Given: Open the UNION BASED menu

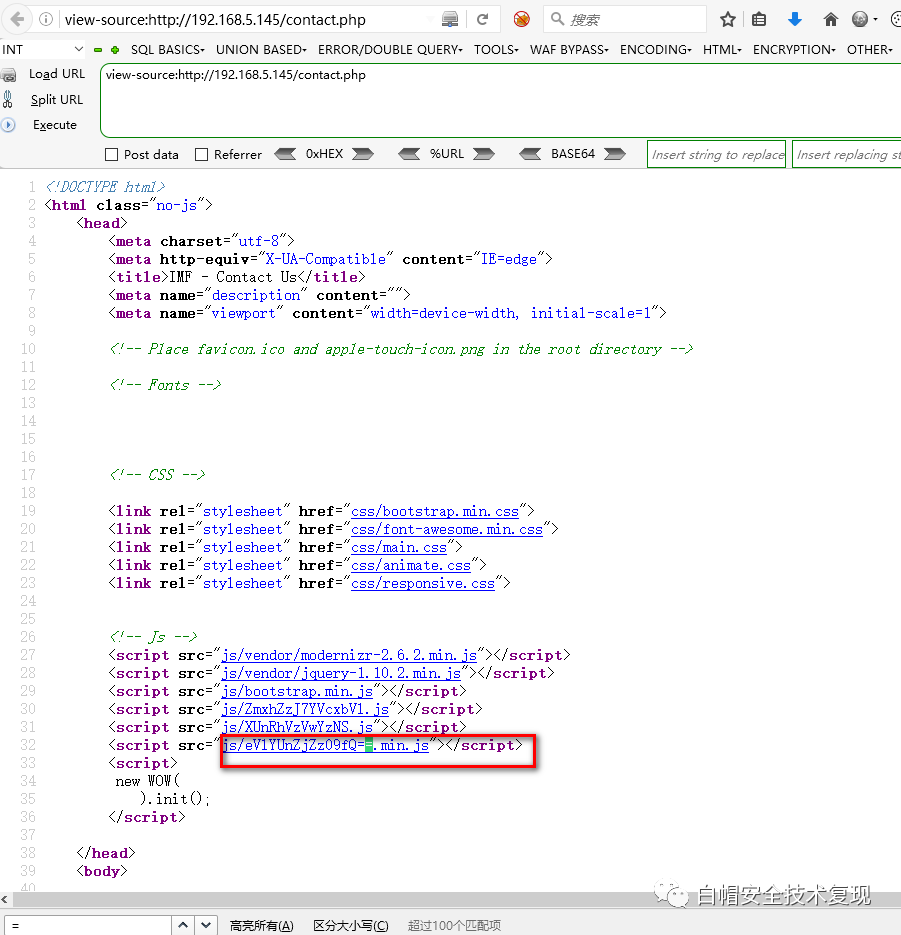Looking at the screenshot, I should [x=262, y=49].
